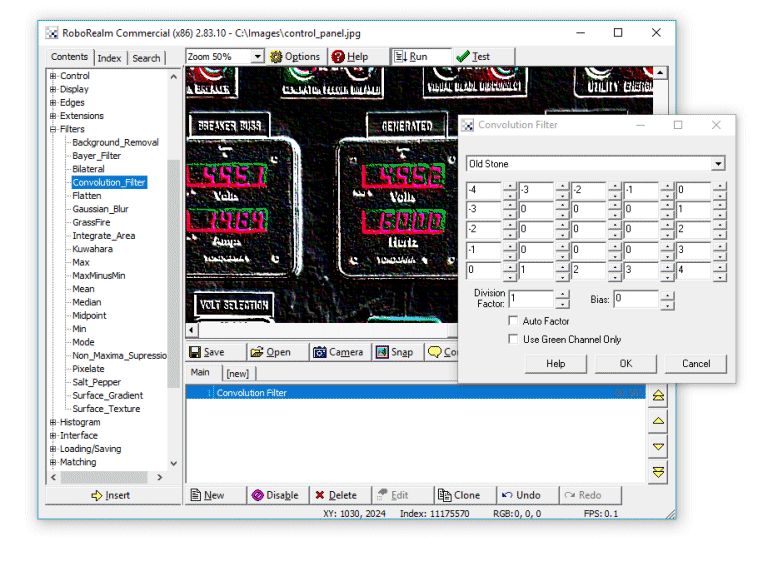Click OK in Convolution Filter dialog
Image resolution: width=768 pixels, height=576 pixels.
(x=625, y=364)
